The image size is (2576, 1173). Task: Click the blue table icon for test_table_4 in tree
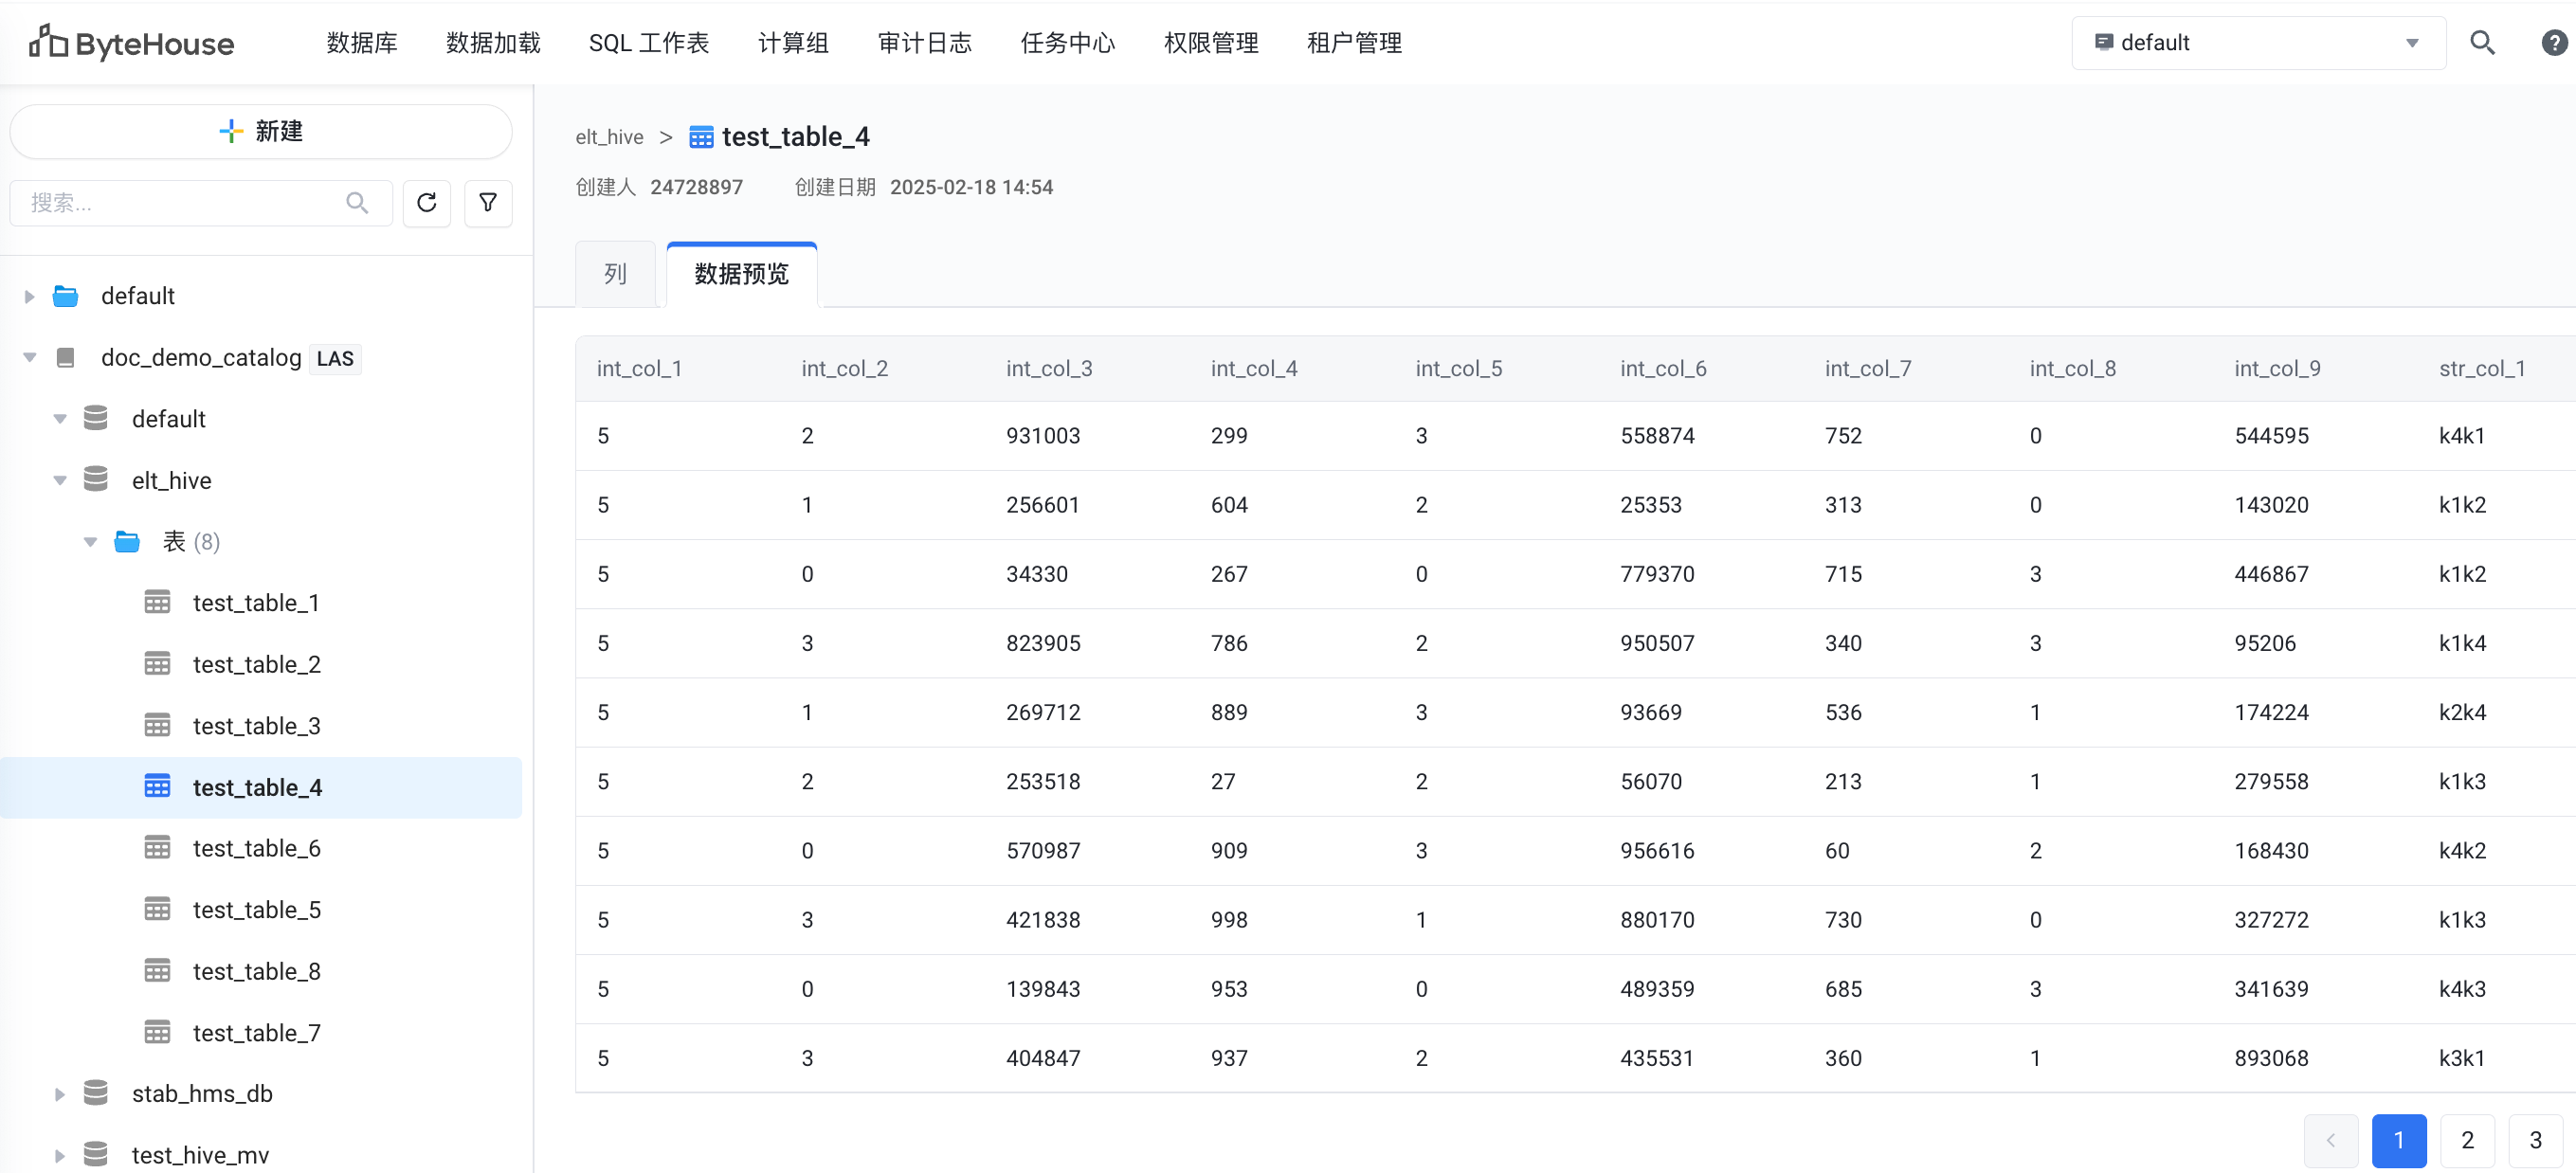coord(157,787)
